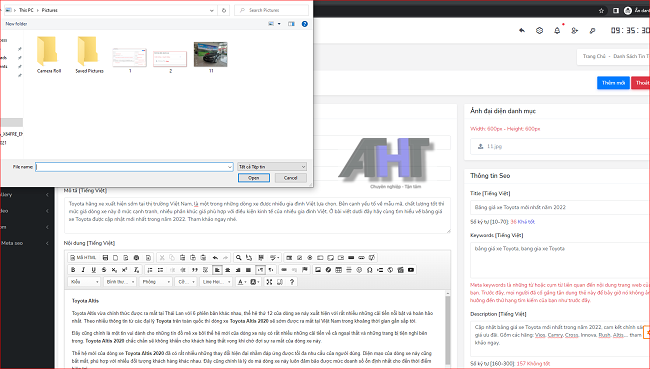Maximize the editor with the fullscreen icon
This screenshot has width=650, height=369.
269,282
